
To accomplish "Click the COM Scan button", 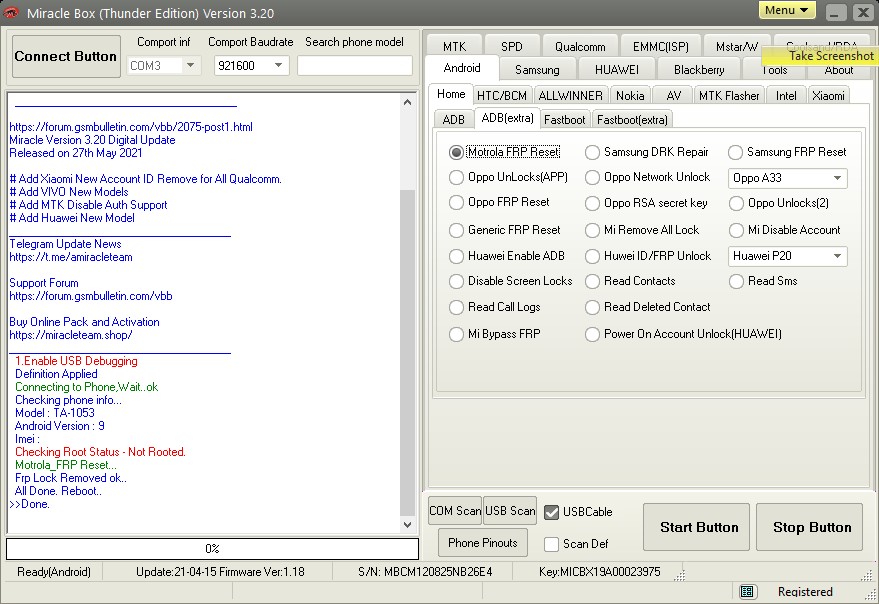I will pyautogui.click(x=455, y=511).
